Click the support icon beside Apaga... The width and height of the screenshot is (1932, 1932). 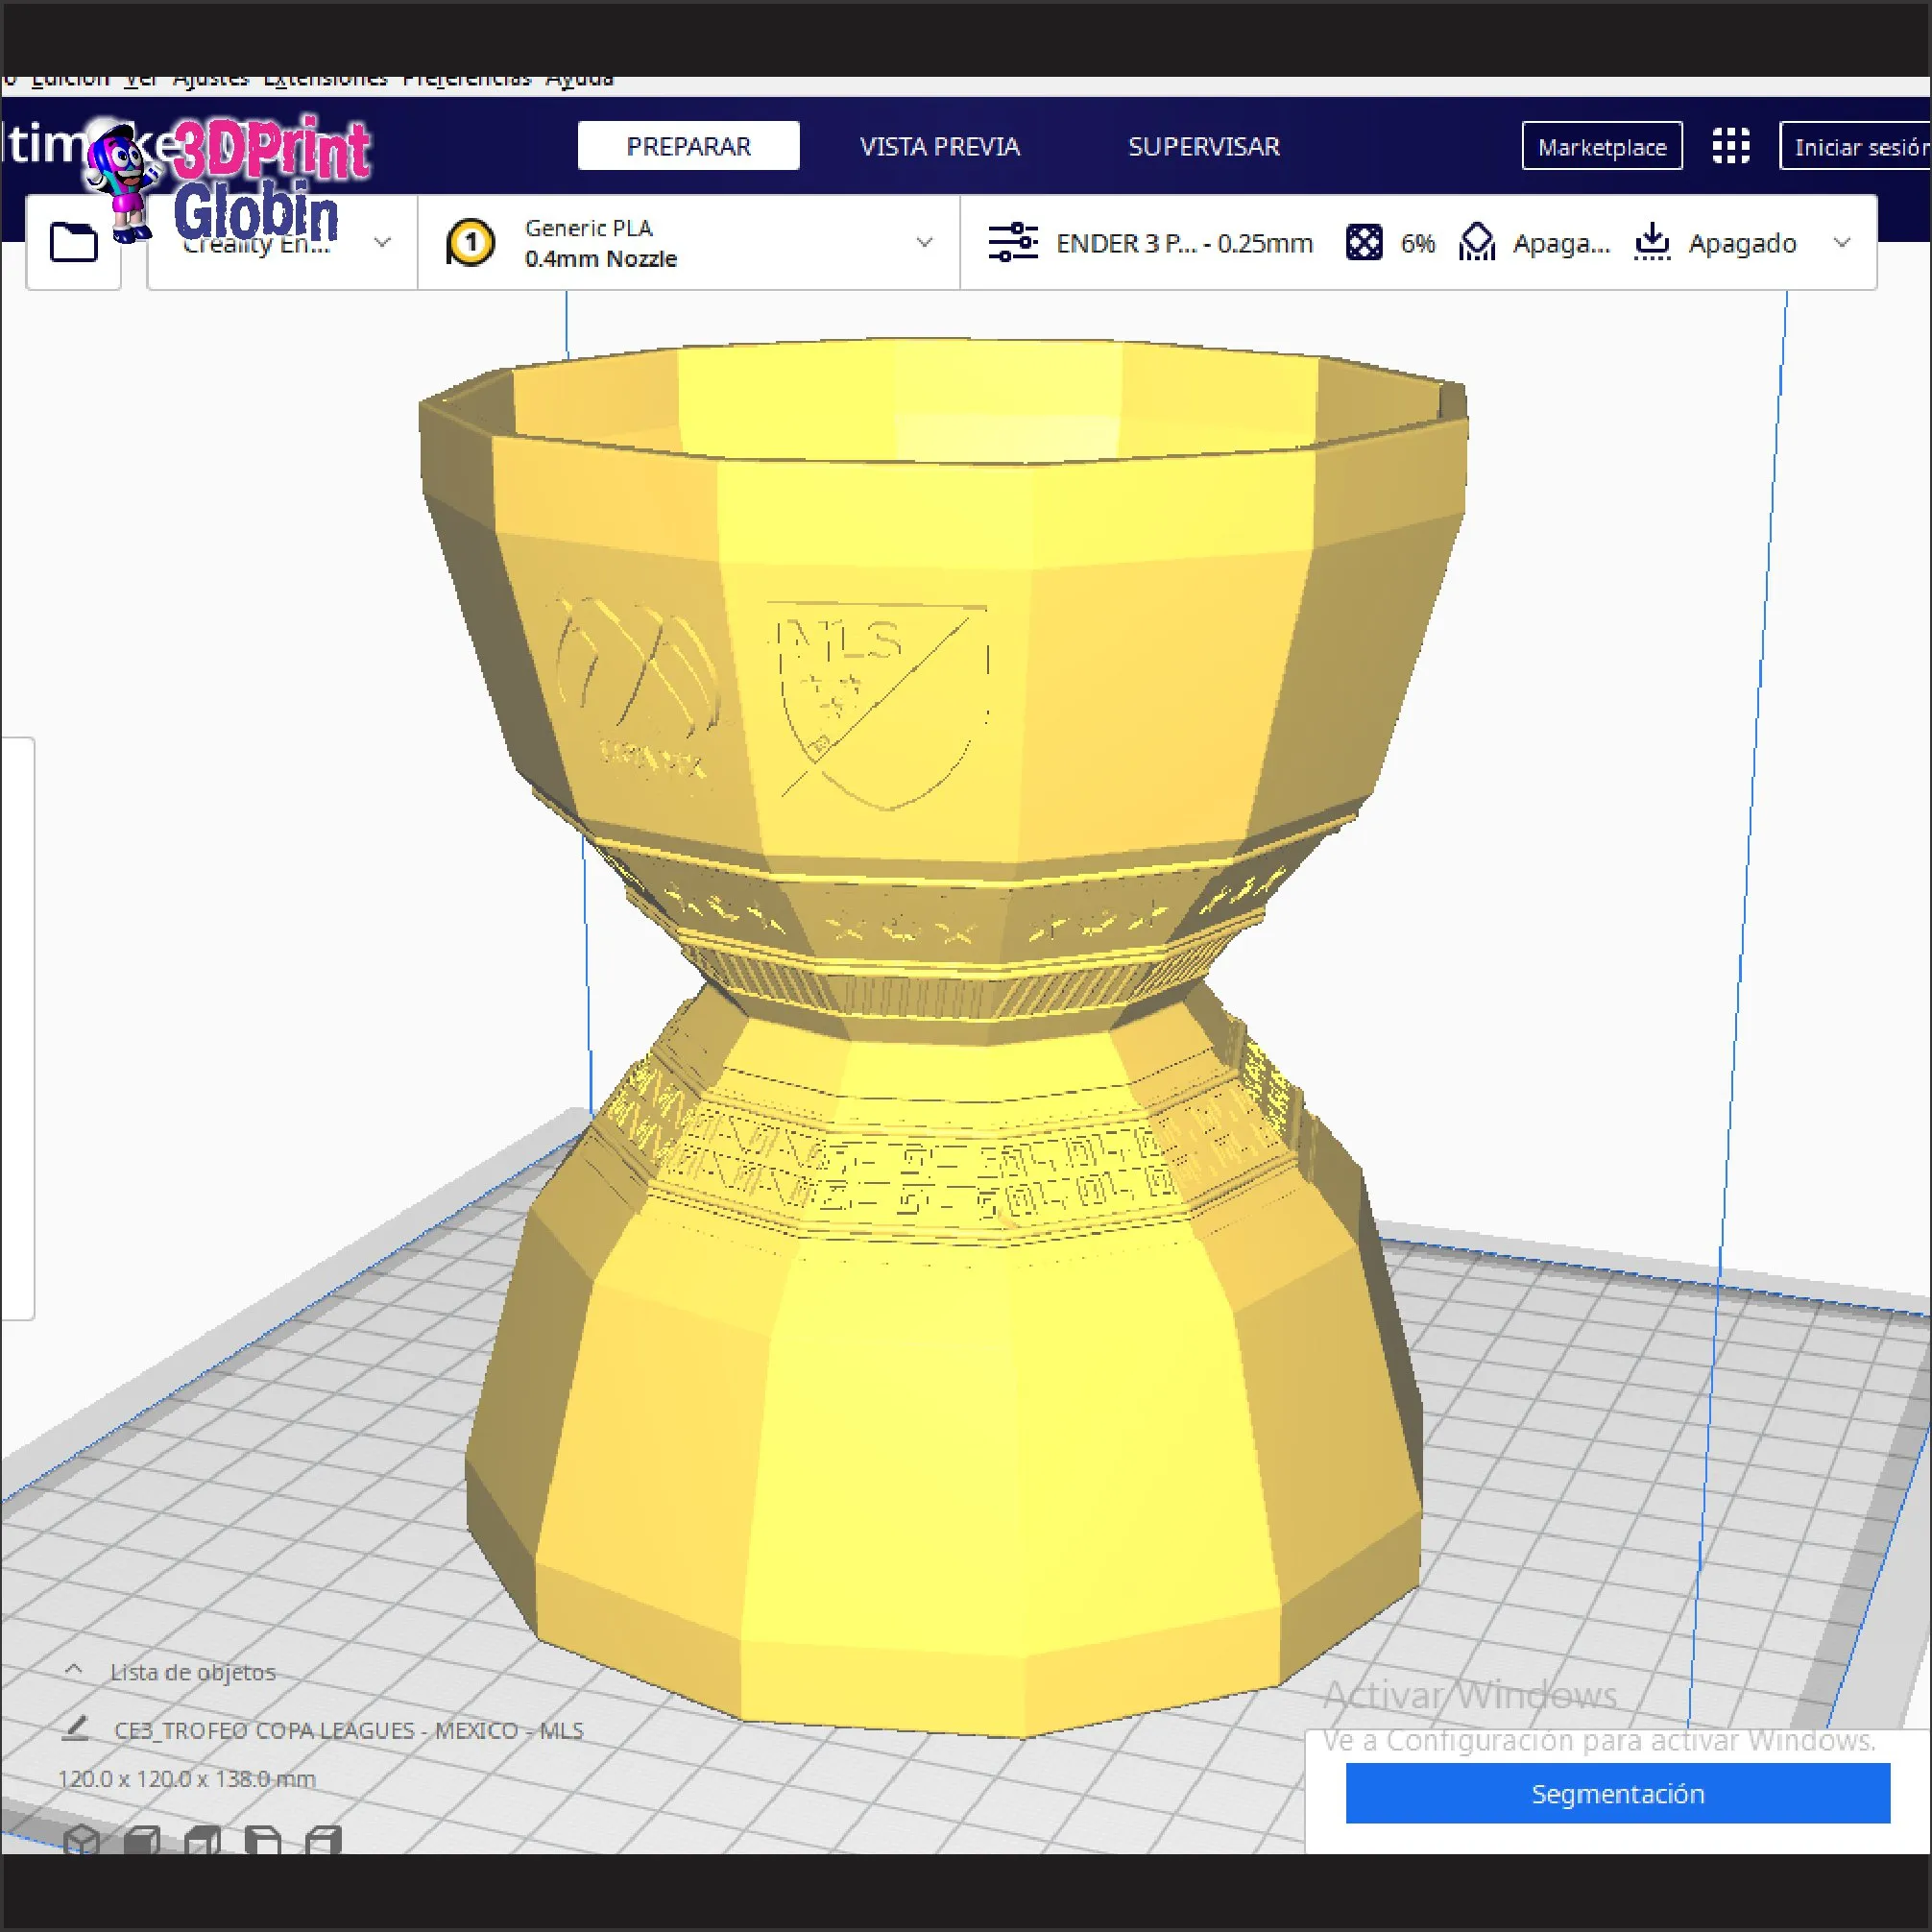click(x=1477, y=243)
